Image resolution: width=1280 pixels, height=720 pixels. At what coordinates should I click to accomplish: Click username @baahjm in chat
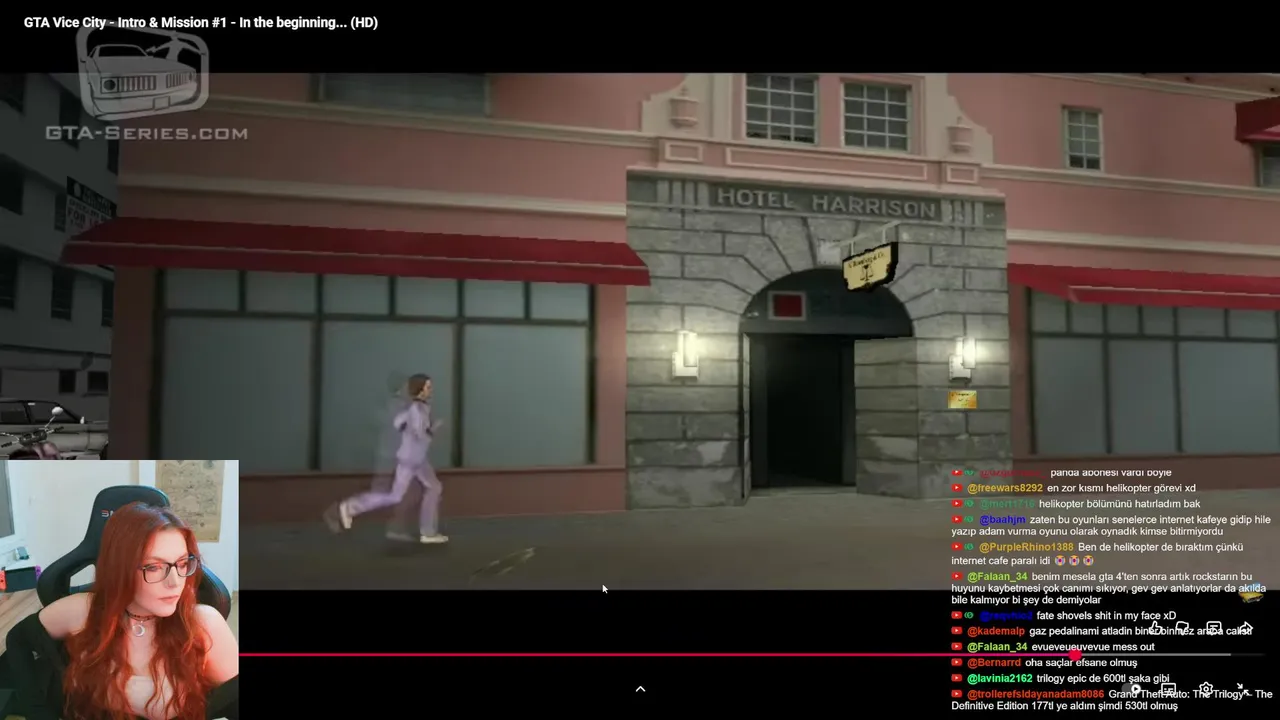1003,520
